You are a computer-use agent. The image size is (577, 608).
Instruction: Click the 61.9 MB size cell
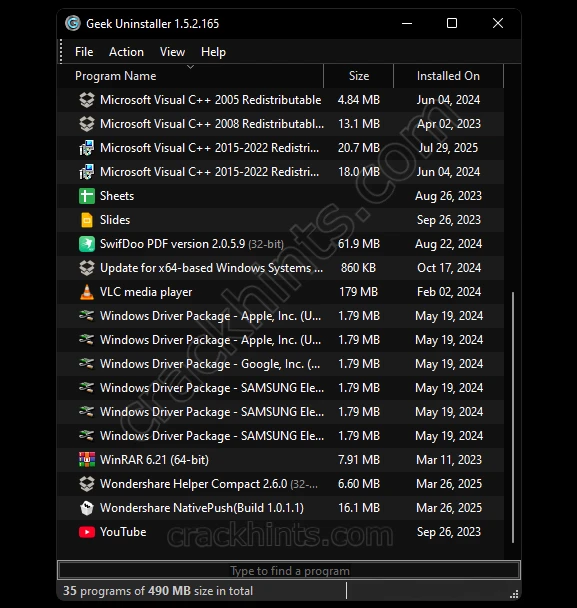click(359, 244)
